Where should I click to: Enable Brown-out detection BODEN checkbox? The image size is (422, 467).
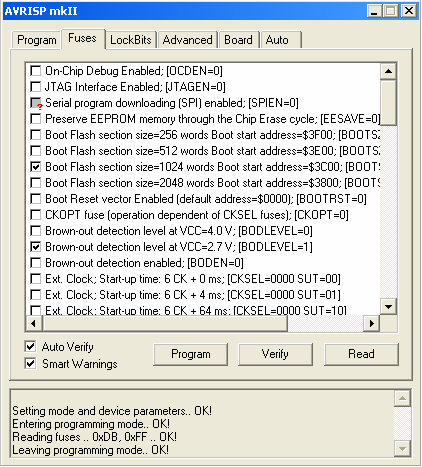[x=36, y=263]
